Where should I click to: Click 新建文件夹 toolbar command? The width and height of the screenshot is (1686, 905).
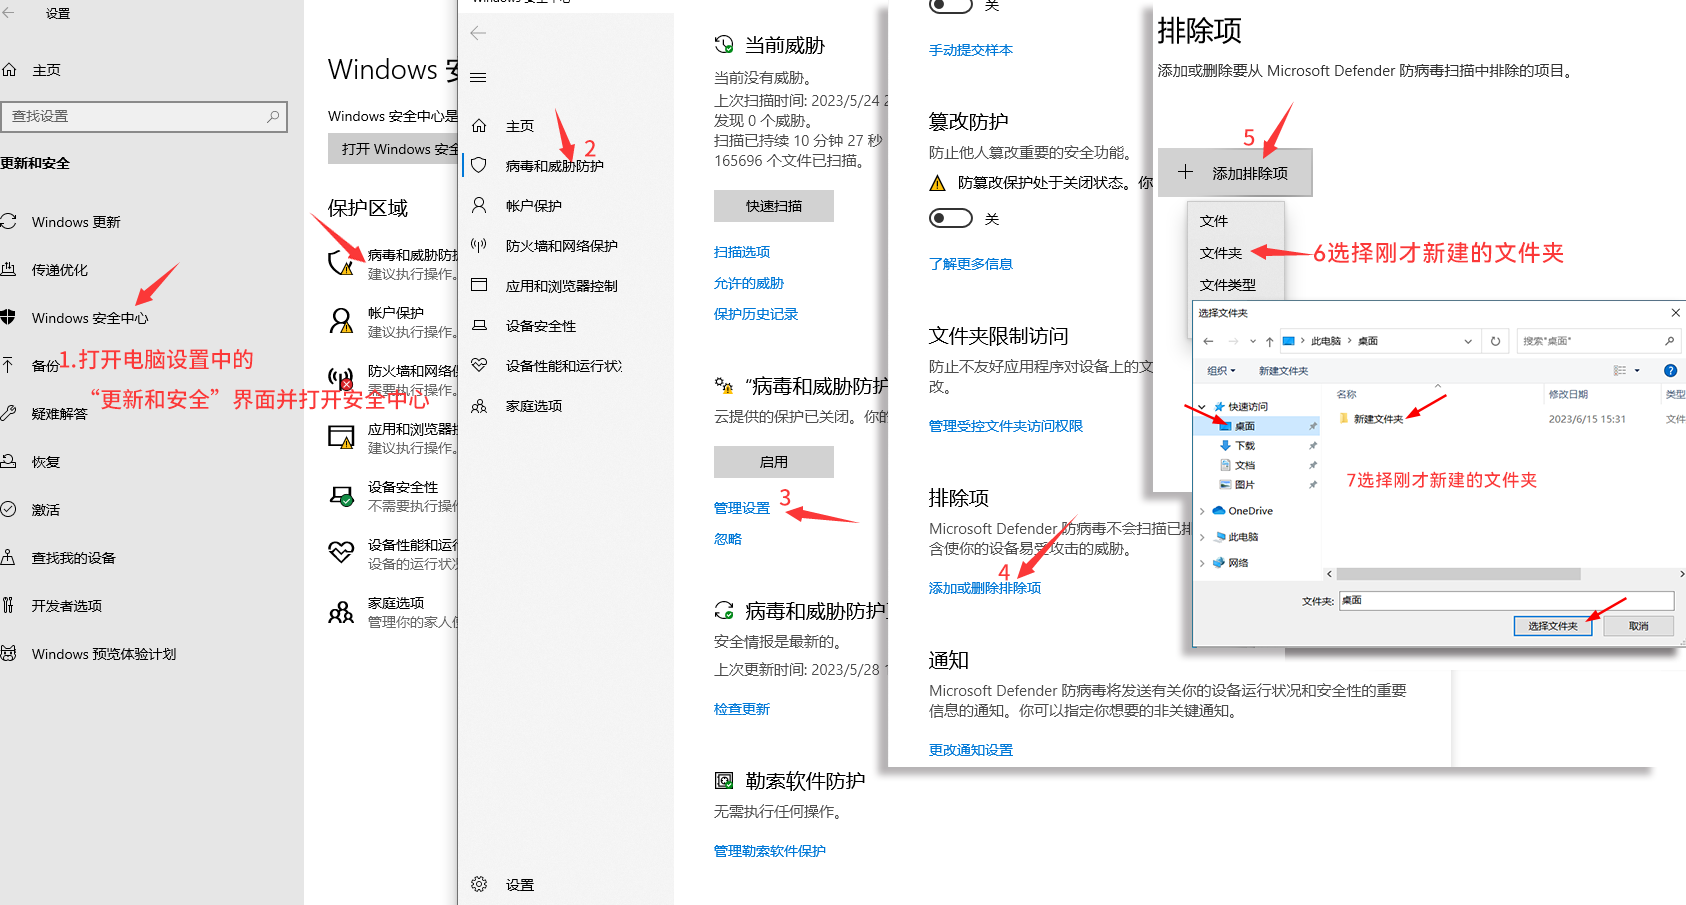(1283, 371)
